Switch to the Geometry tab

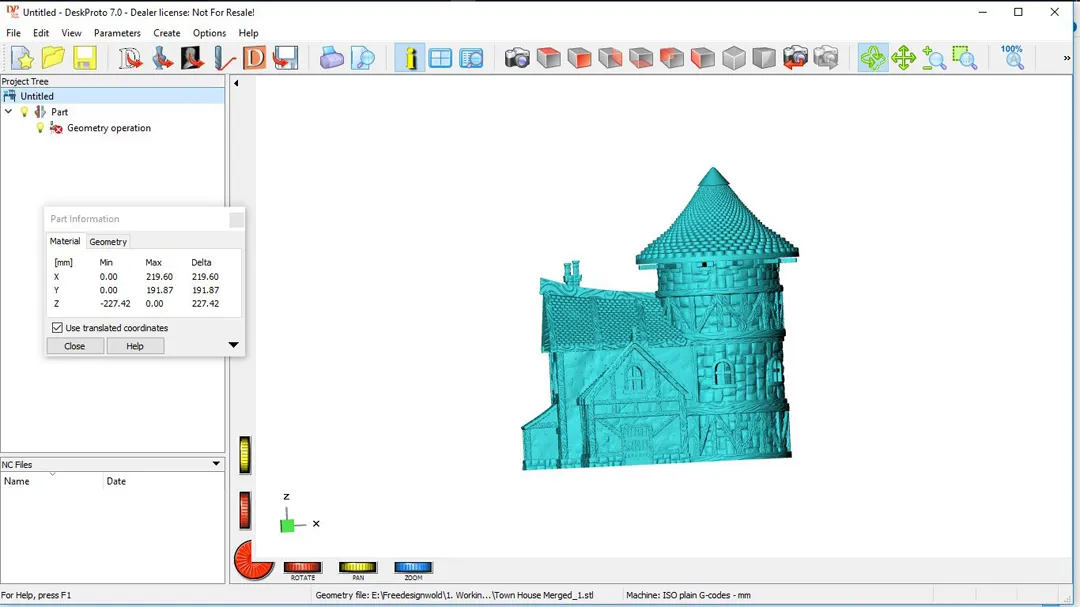pos(108,242)
